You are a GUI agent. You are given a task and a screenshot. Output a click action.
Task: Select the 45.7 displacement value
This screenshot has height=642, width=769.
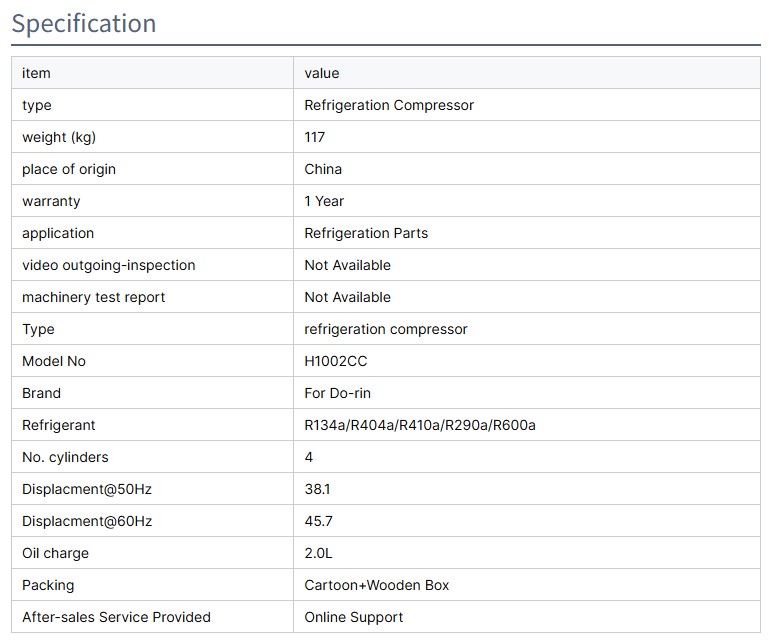(x=319, y=521)
